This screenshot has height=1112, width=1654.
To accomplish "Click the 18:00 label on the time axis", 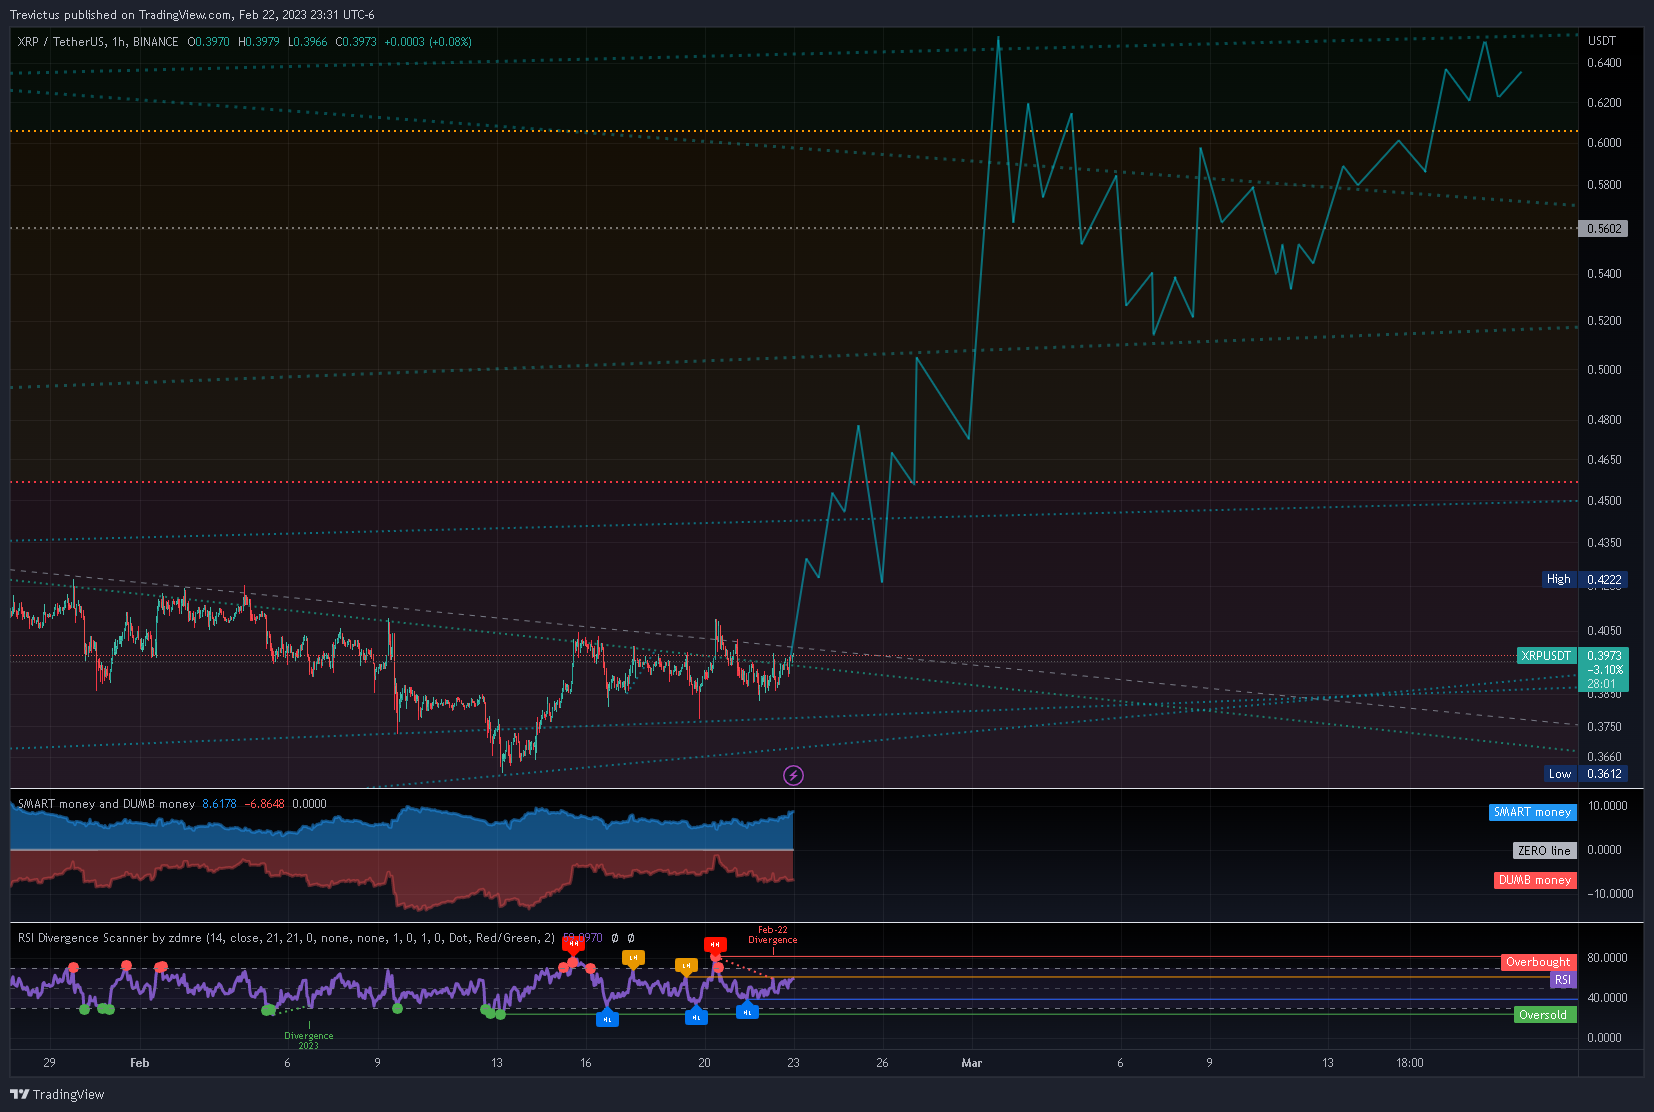I will pyautogui.click(x=1410, y=1063).
